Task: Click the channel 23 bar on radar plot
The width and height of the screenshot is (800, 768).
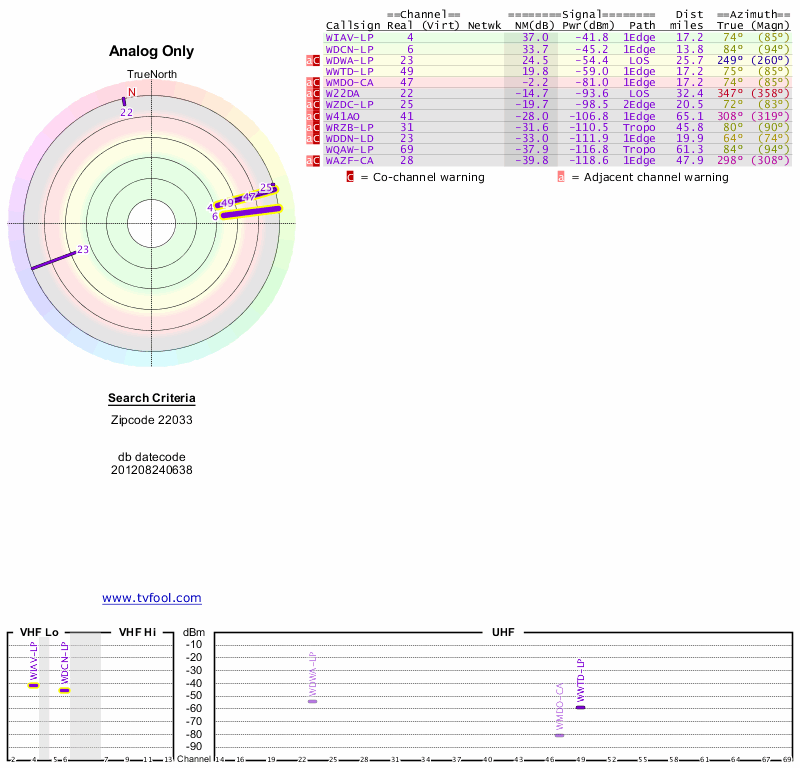Action: 53,260
